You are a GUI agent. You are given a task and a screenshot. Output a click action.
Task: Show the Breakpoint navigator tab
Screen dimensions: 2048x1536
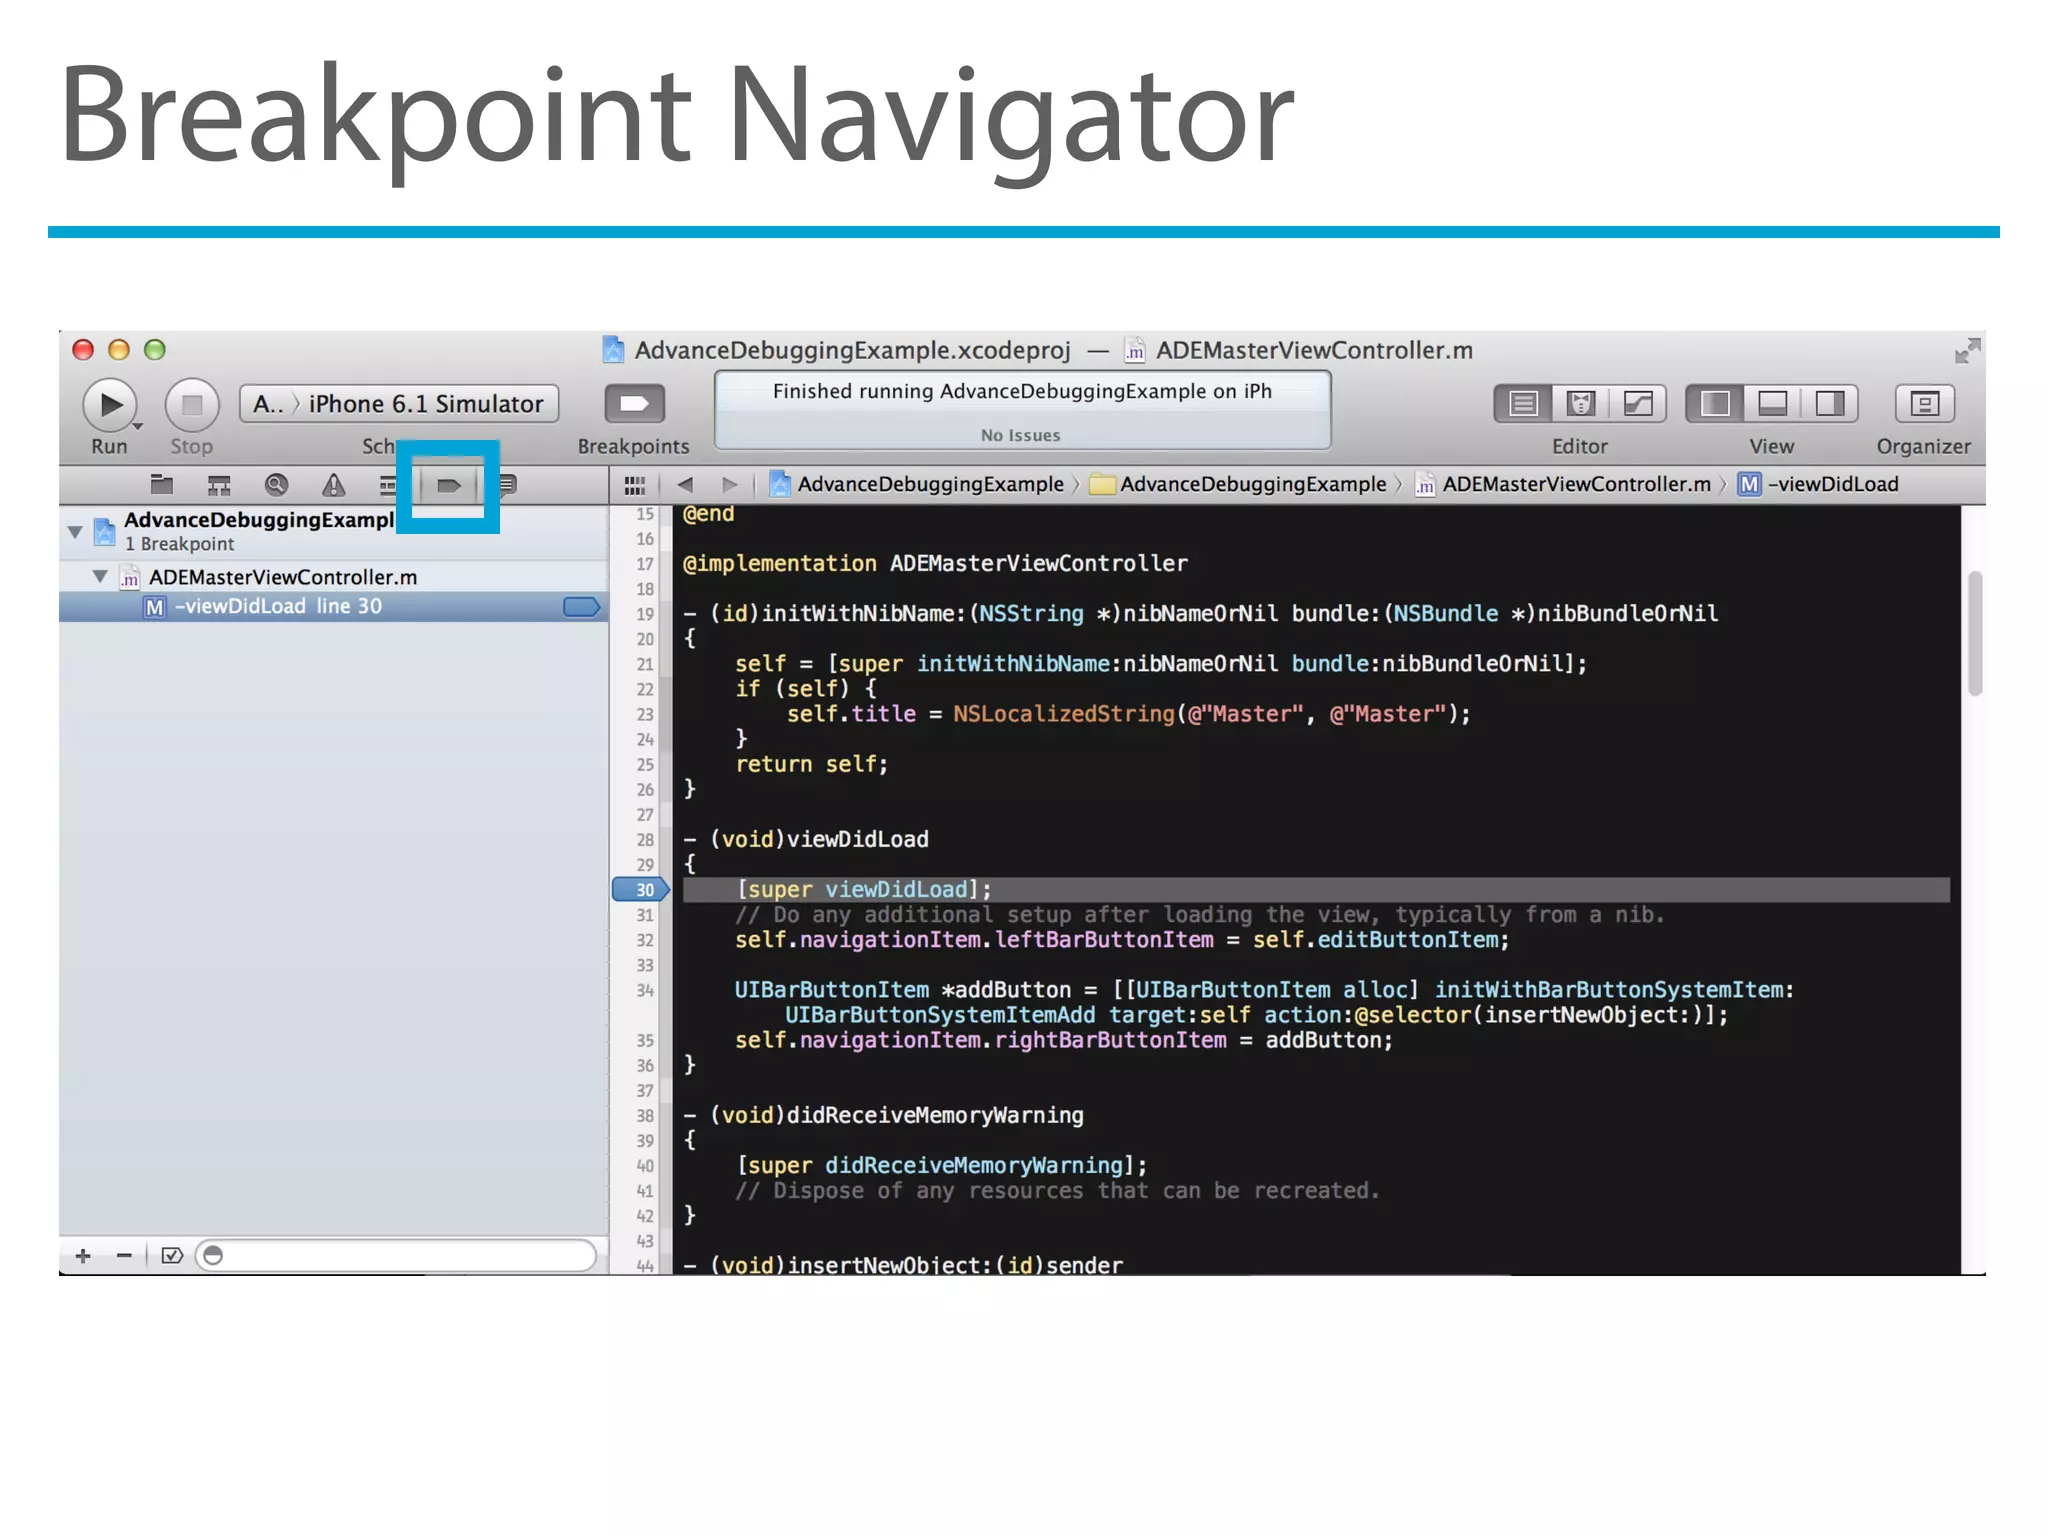coord(448,485)
